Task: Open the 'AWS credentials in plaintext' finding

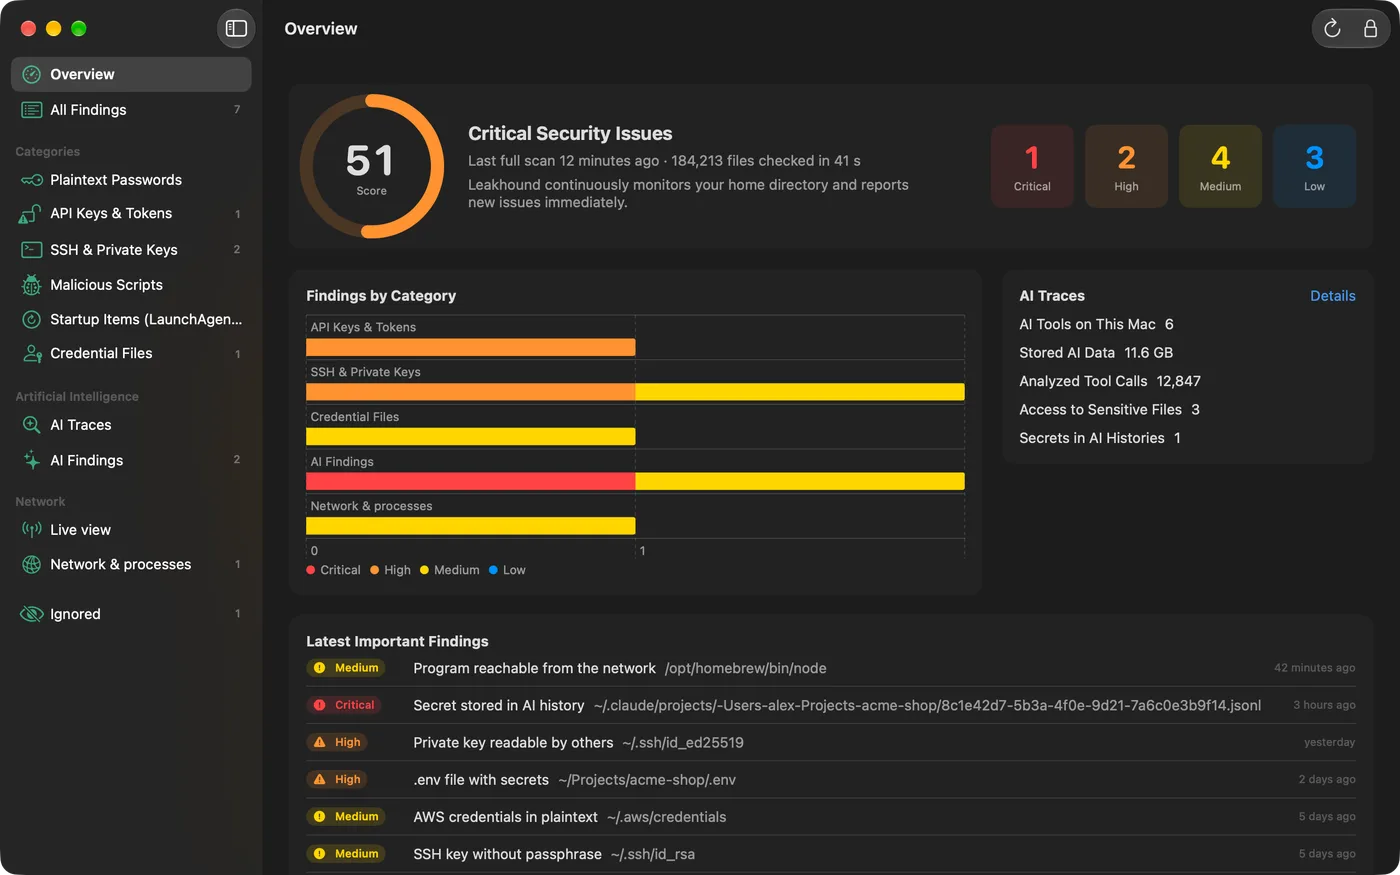Action: point(831,817)
